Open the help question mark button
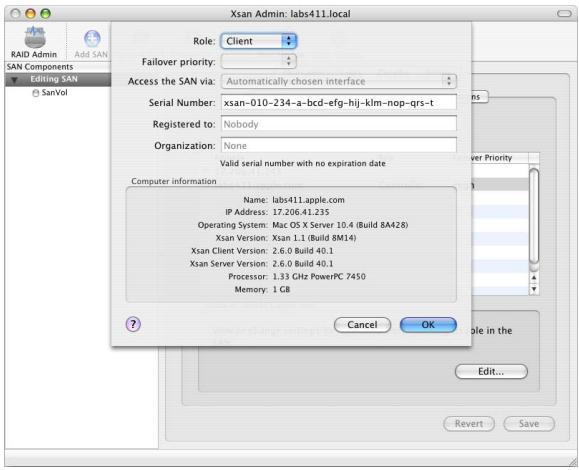 [133, 324]
